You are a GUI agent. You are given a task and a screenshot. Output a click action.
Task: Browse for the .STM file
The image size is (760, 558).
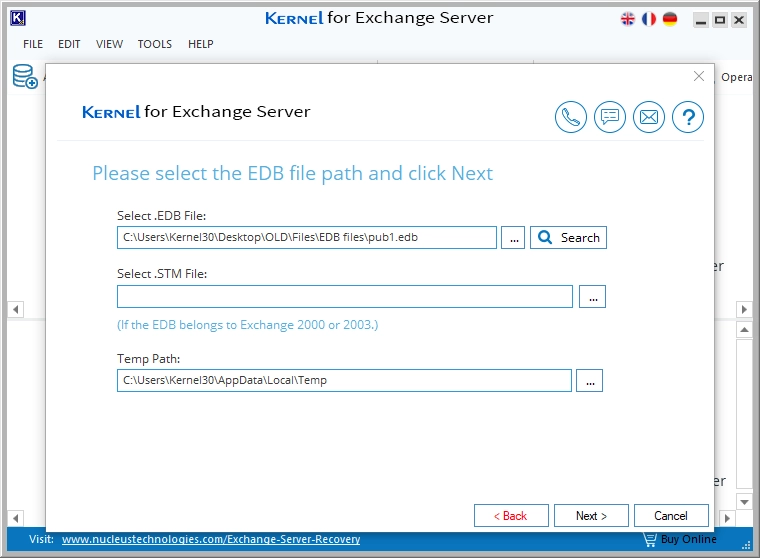[x=592, y=296]
